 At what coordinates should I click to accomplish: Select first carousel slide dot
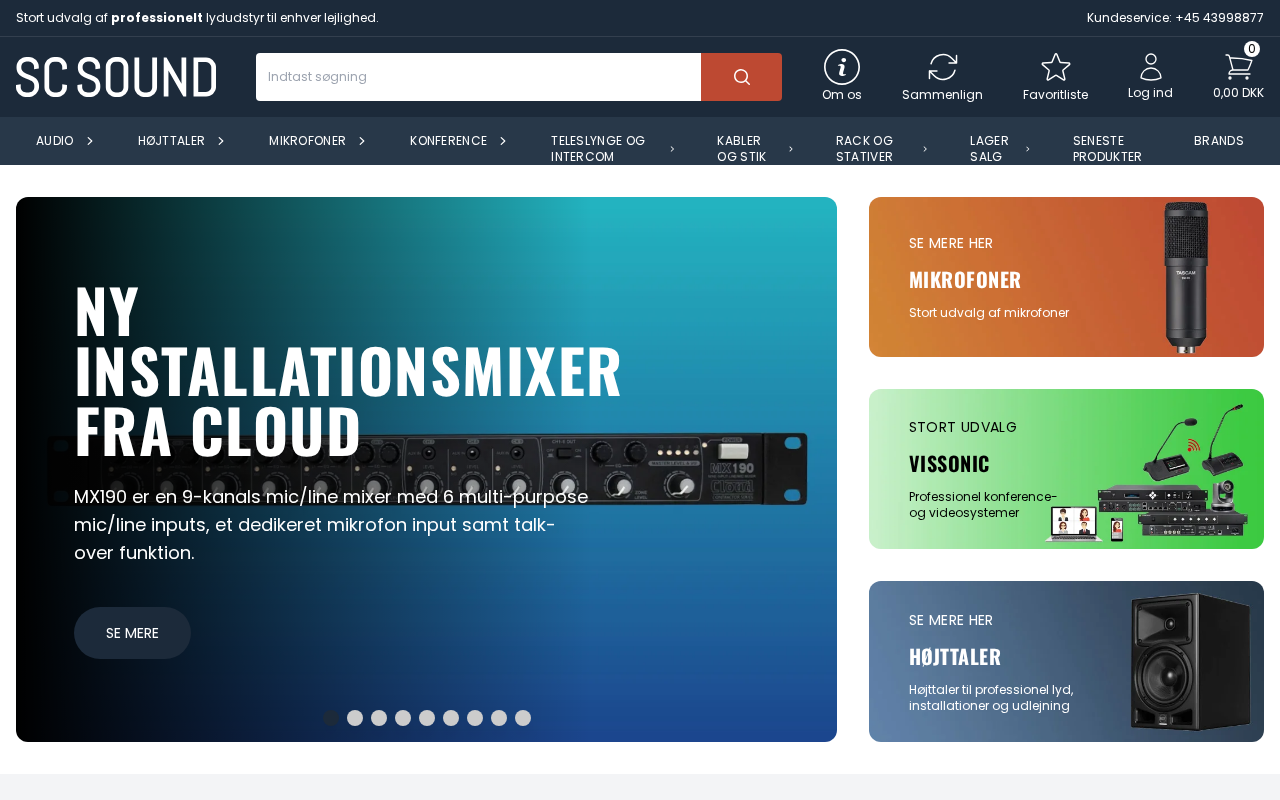coord(331,718)
